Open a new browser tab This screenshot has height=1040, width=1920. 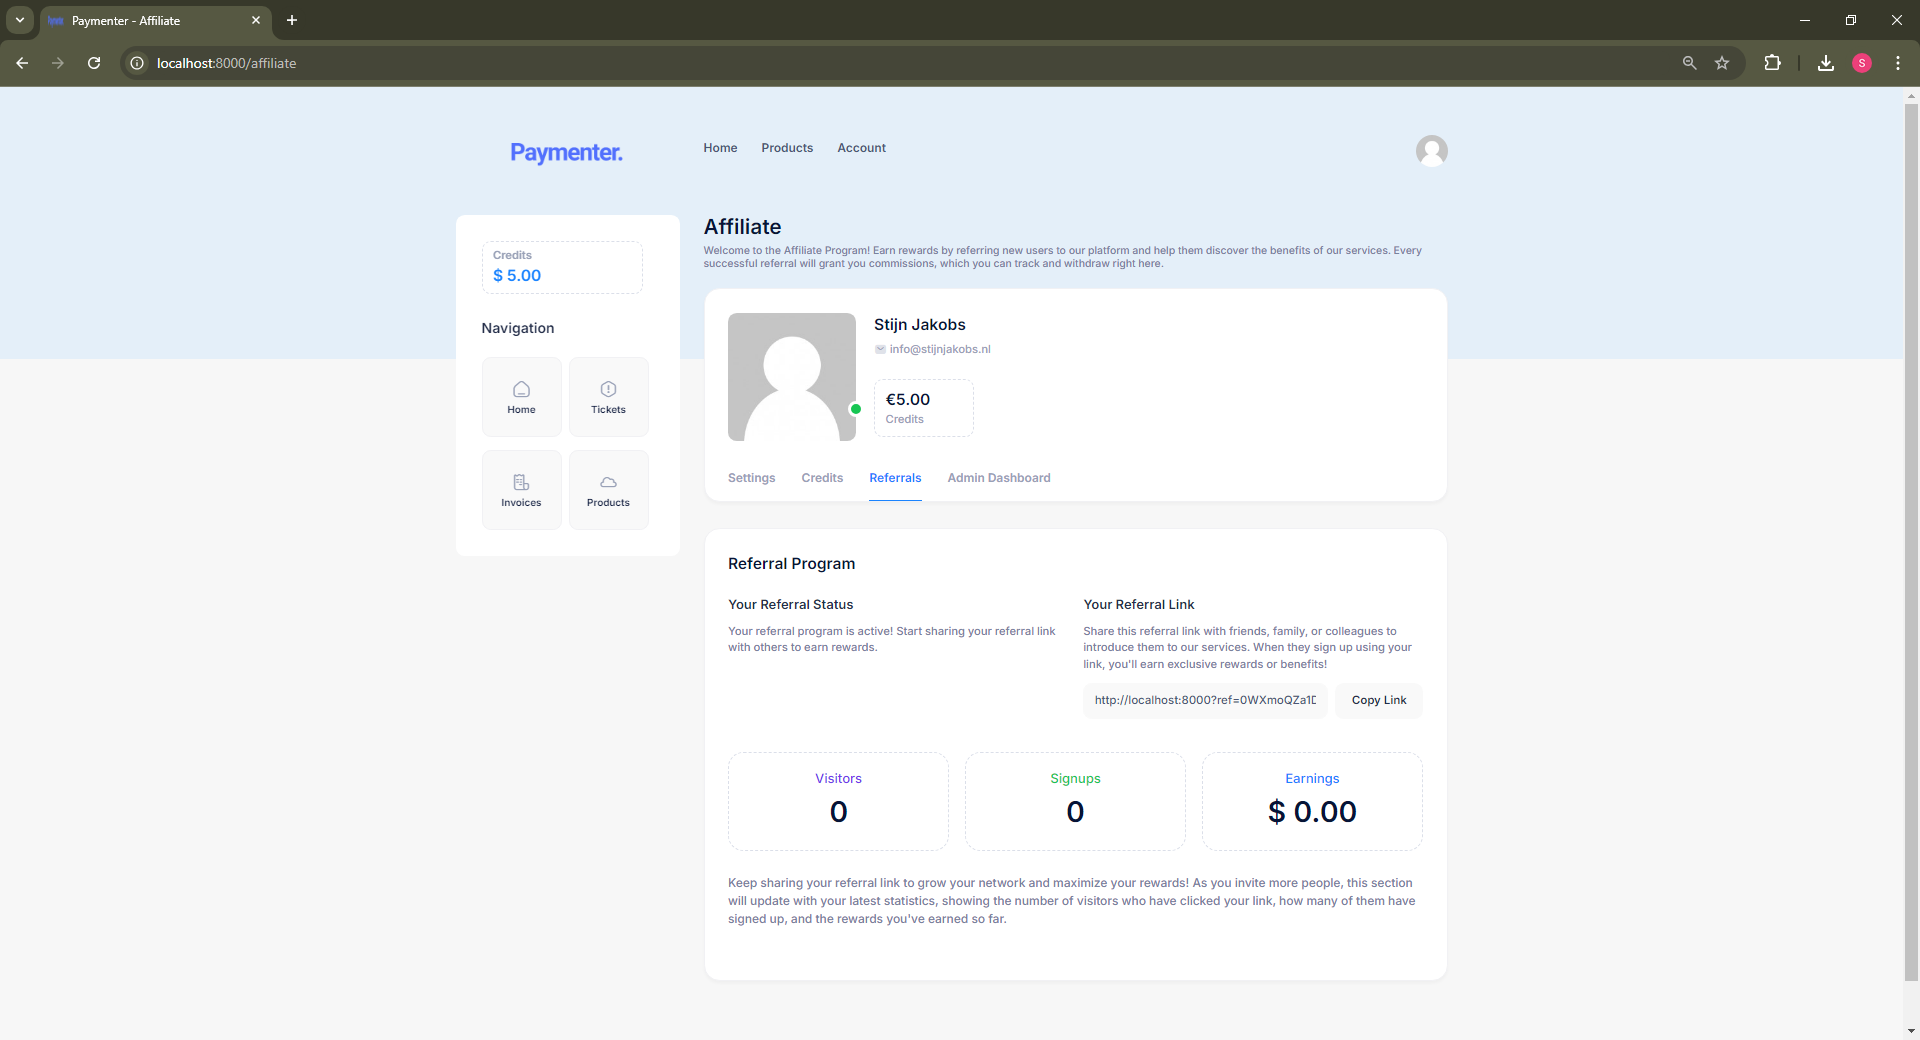coord(292,20)
